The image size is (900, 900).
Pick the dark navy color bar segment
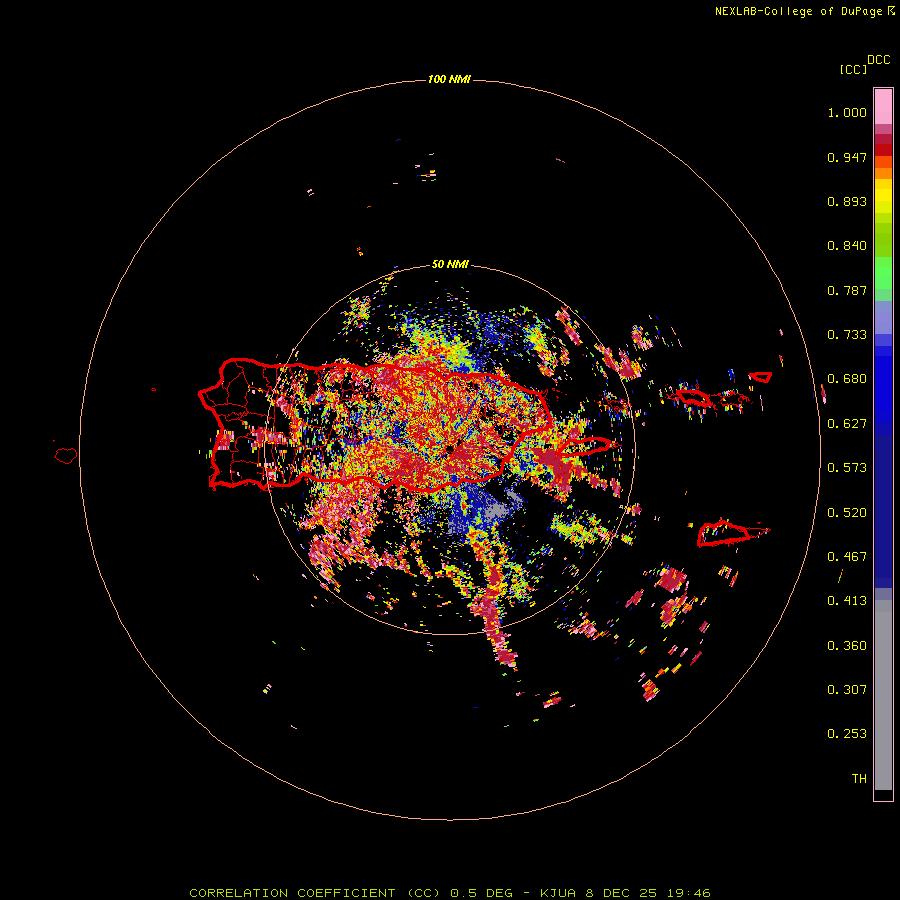pos(883,506)
